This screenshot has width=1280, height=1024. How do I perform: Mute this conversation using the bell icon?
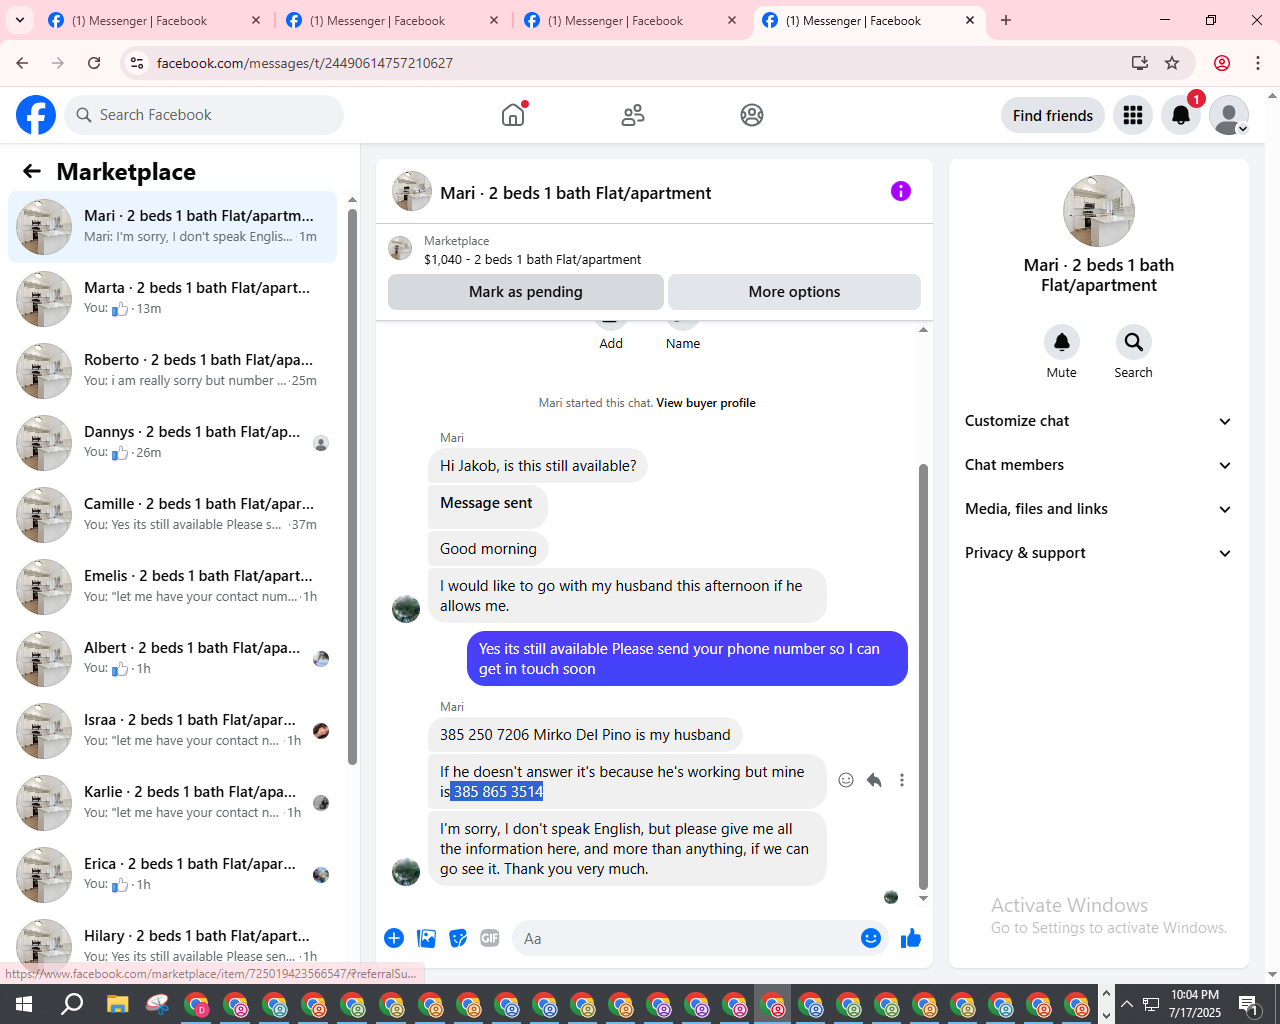click(x=1062, y=342)
